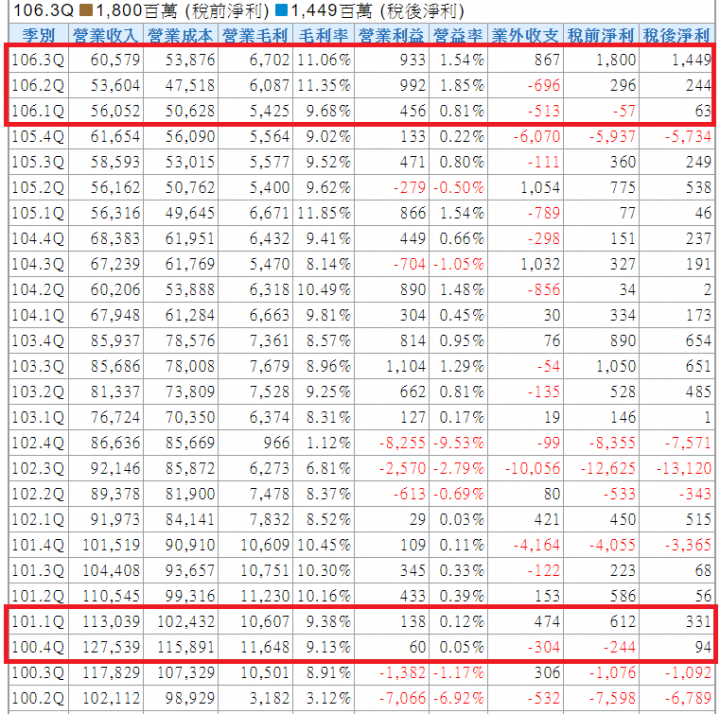Select the 102.1Q quarter cell

coord(39,519)
